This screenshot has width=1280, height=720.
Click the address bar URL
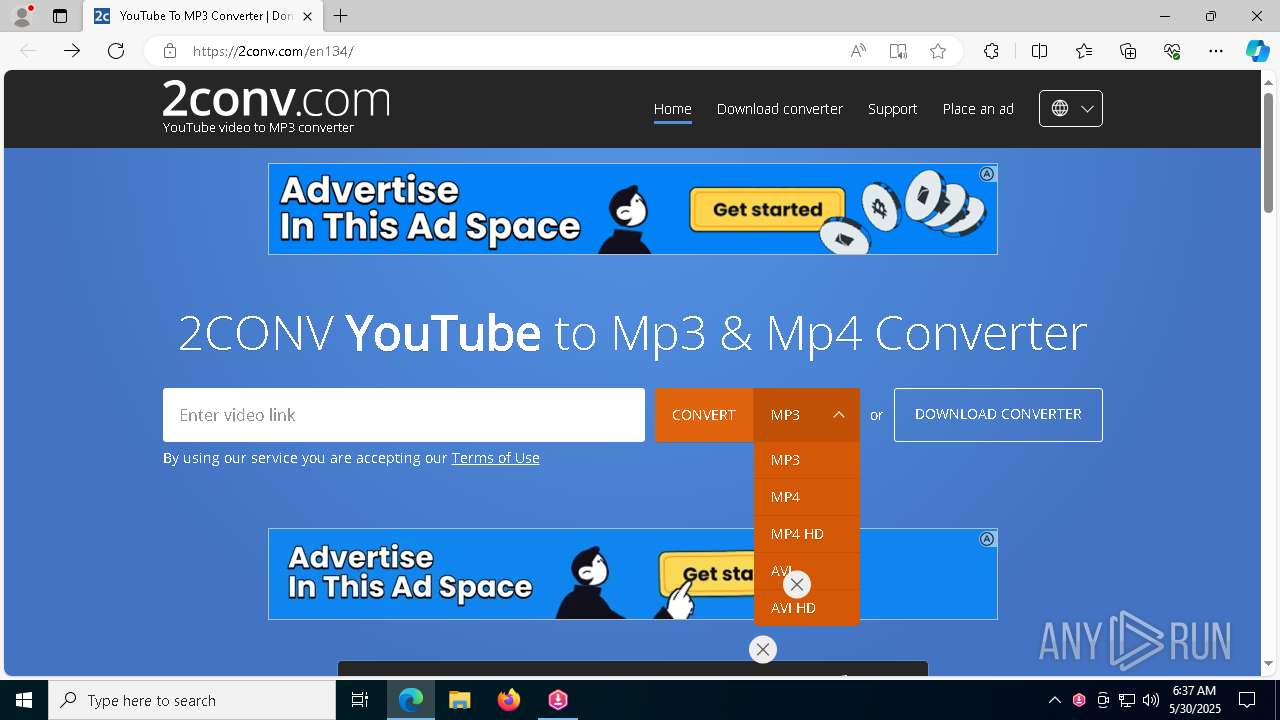[273, 51]
